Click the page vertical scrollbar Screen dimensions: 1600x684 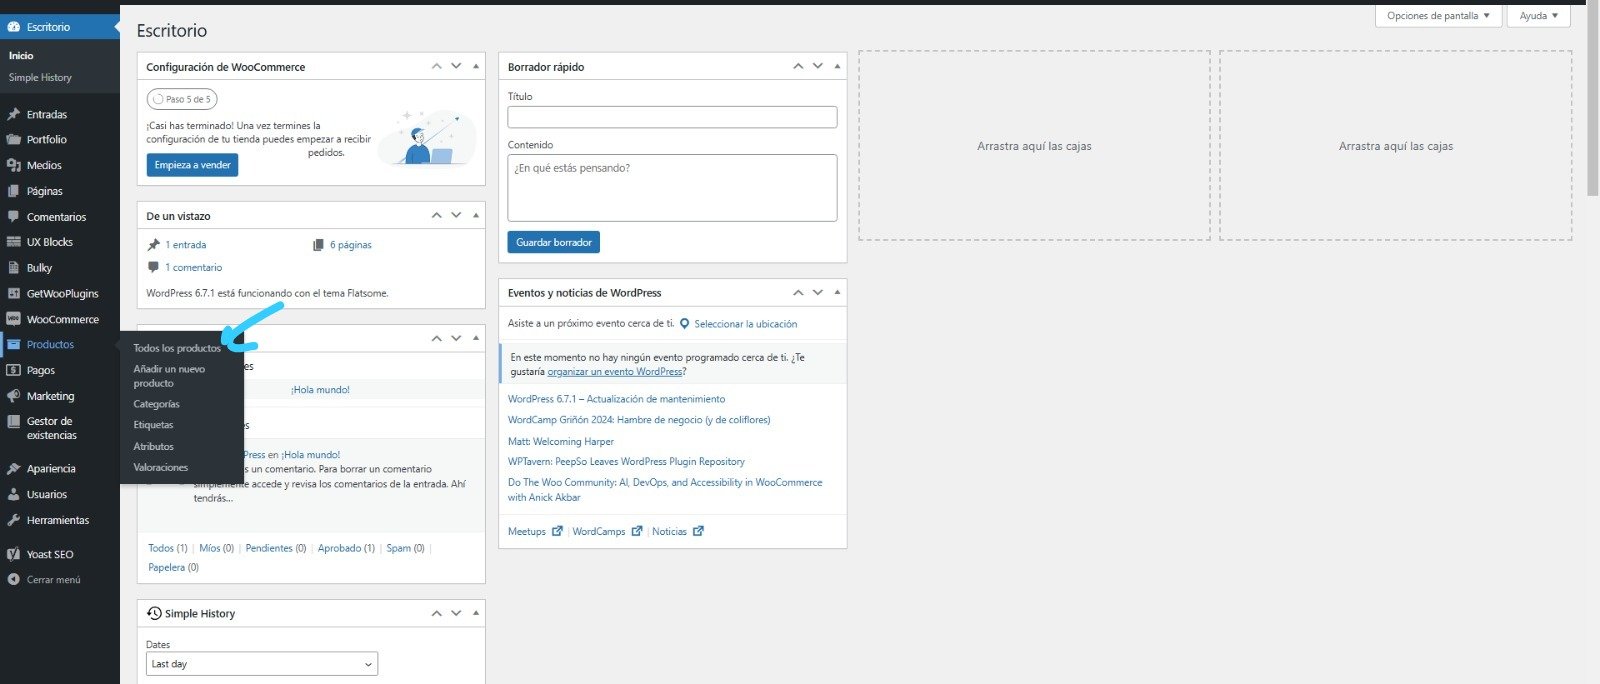(1592, 100)
